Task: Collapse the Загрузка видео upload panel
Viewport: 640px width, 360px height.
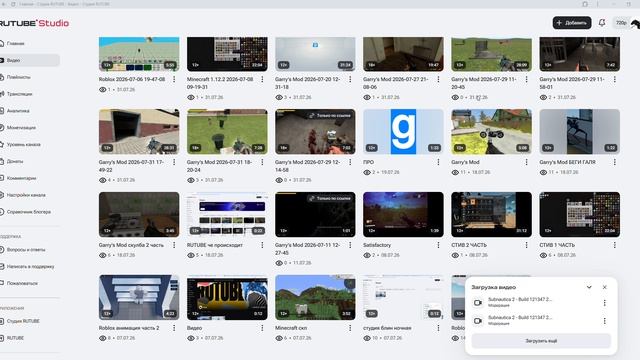Action: tap(589, 287)
